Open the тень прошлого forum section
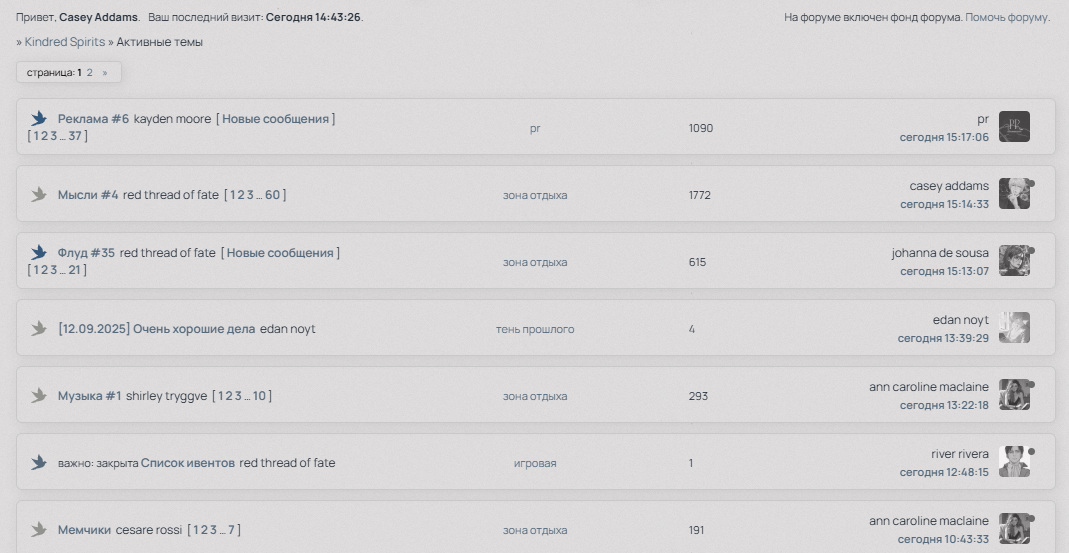 coord(535,329)
